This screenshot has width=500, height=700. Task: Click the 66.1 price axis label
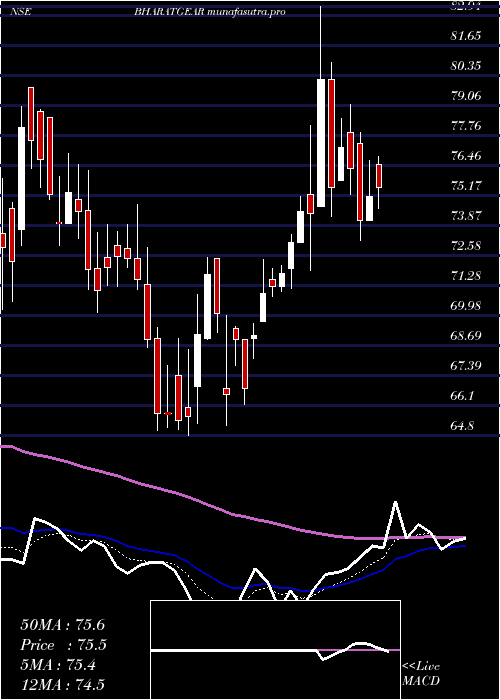click(x=463, y=396)
